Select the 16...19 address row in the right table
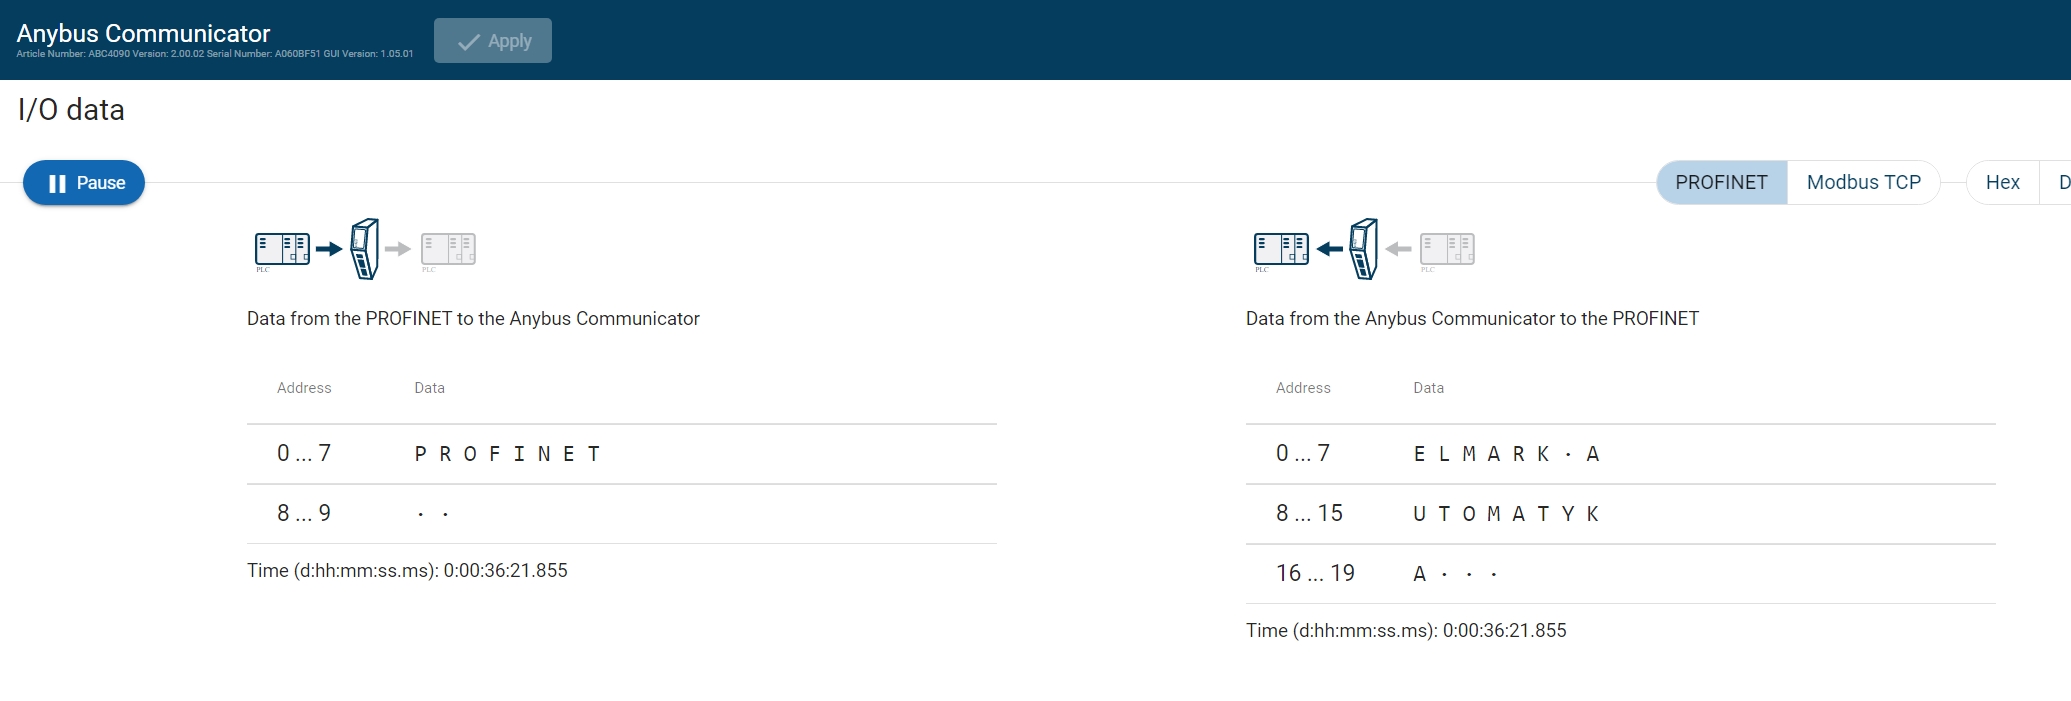Image resolution: width=2071 pixels, height=701 pixels. tap(1620, 574)
